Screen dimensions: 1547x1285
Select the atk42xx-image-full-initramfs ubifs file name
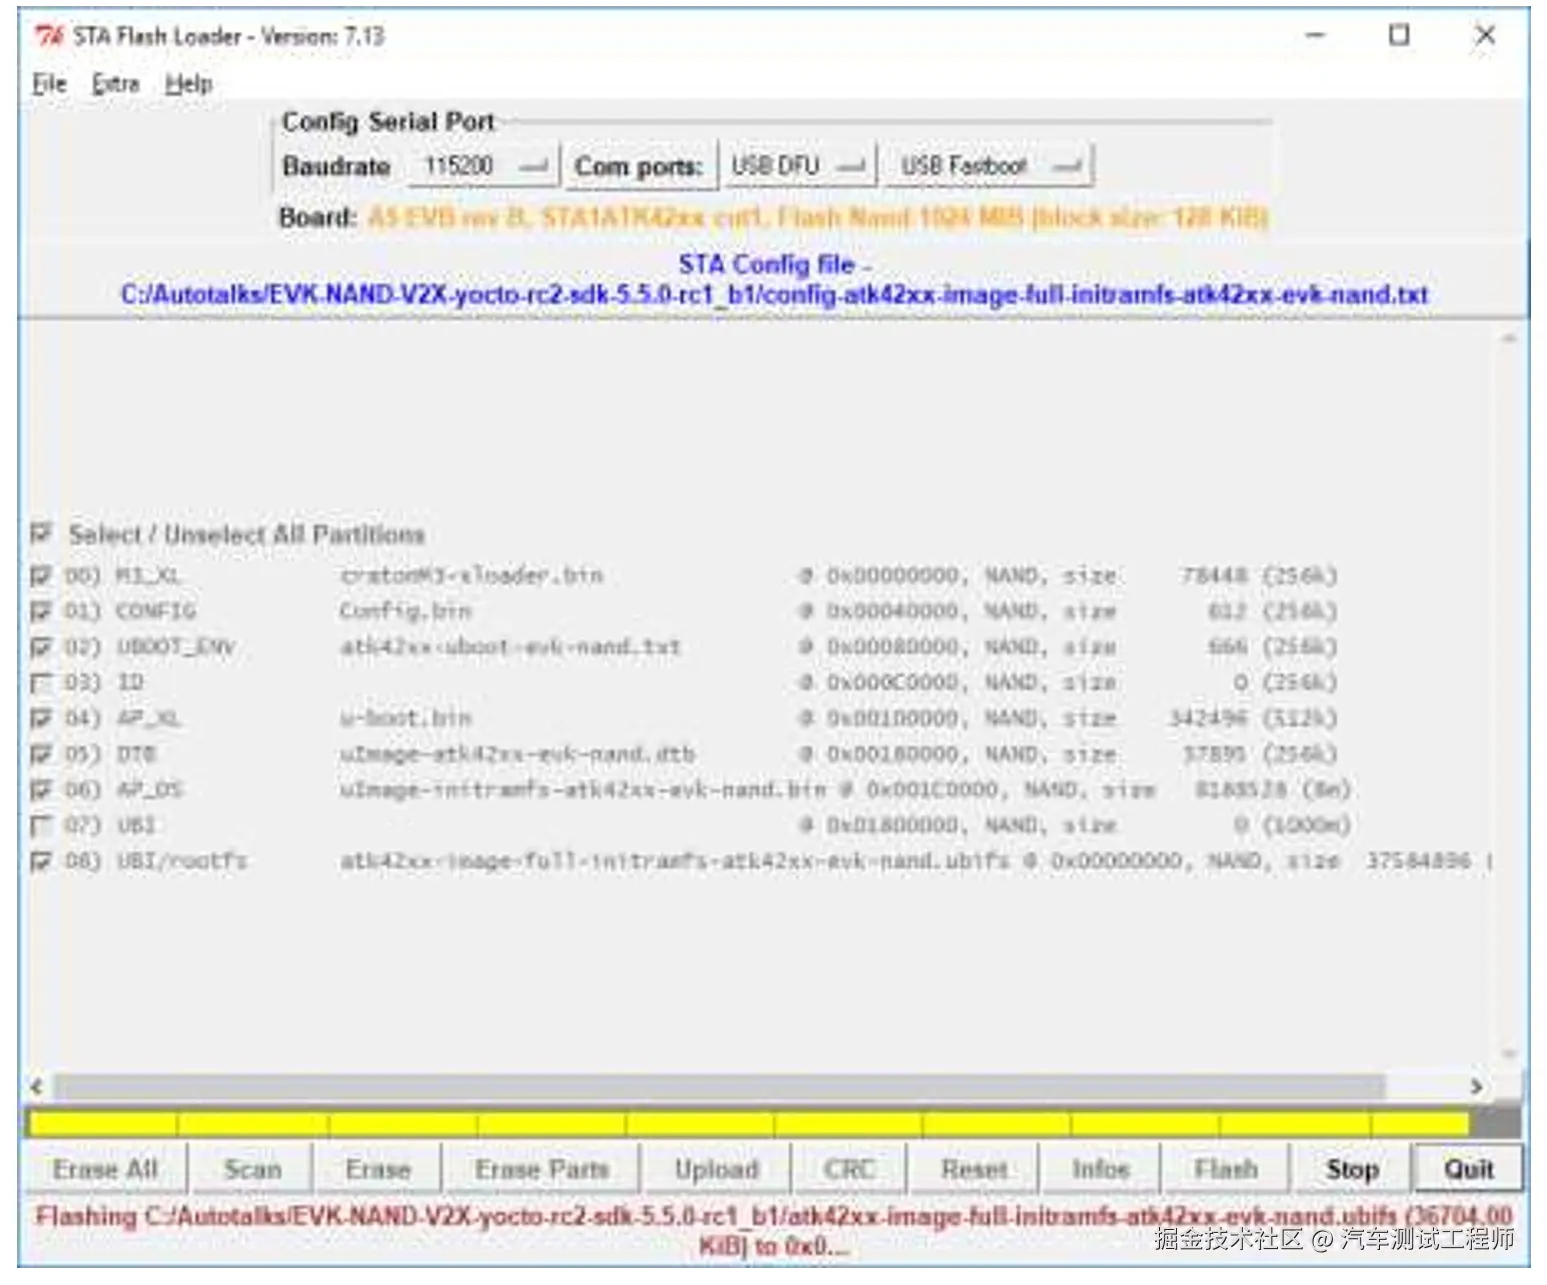675,861
